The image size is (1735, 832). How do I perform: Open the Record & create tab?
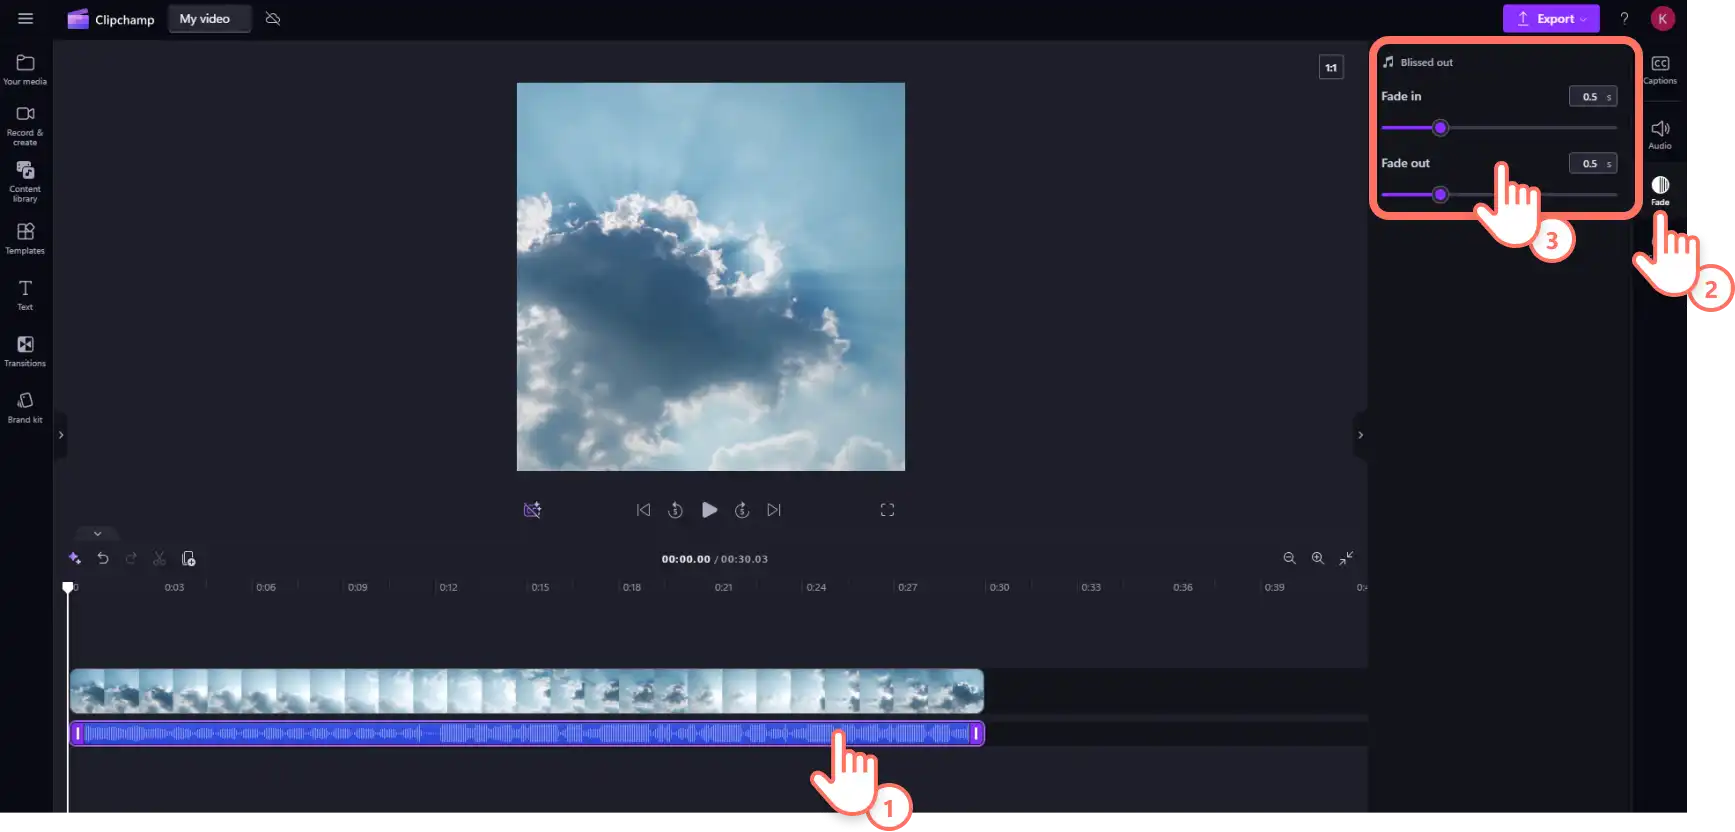coord(25,126)
